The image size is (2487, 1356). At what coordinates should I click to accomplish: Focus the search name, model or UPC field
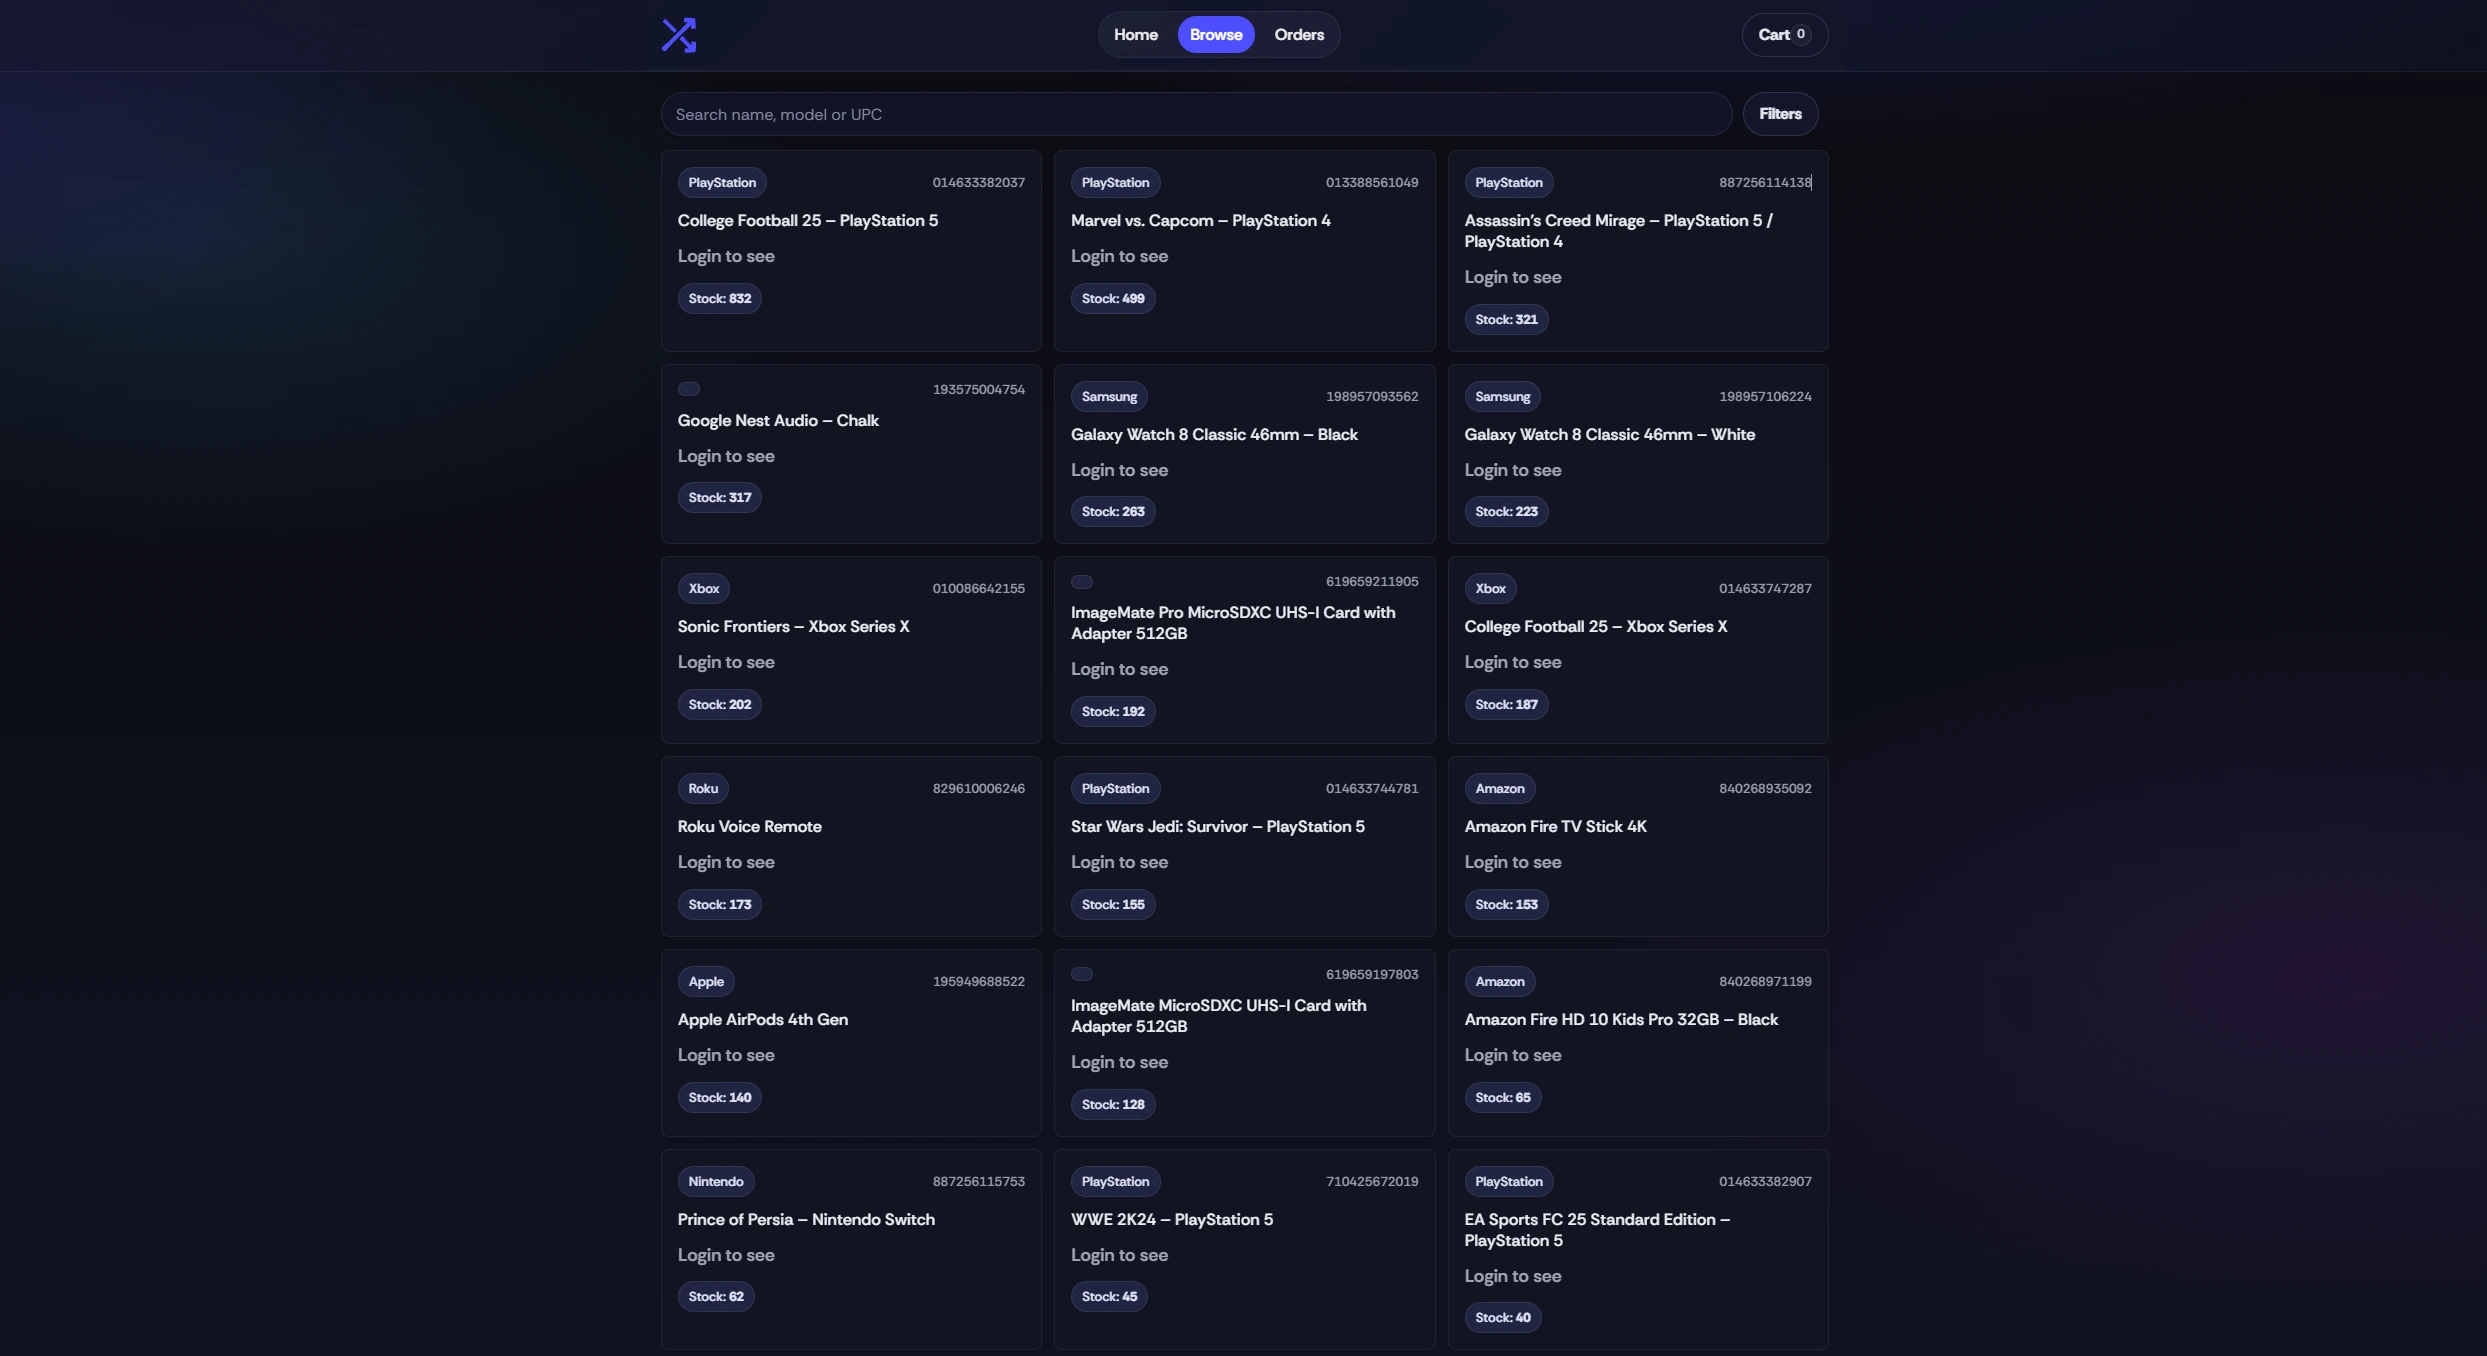pyautogui.click(x=1195, y=115)
